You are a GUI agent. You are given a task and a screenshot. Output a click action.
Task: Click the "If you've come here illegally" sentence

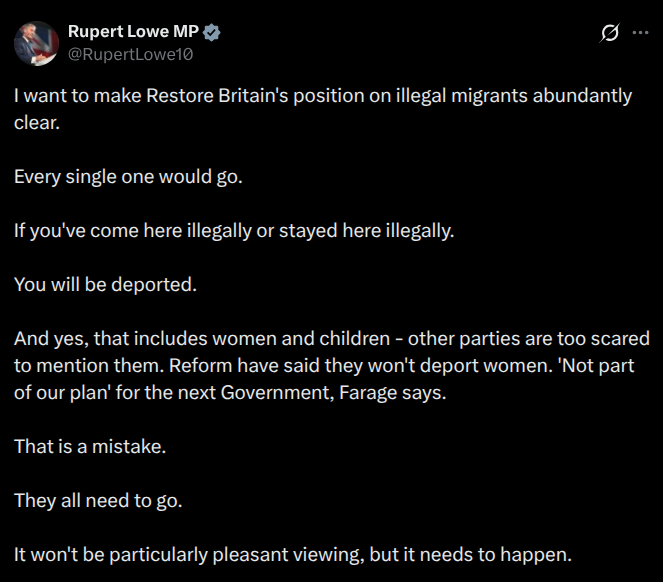coord(234,232)
